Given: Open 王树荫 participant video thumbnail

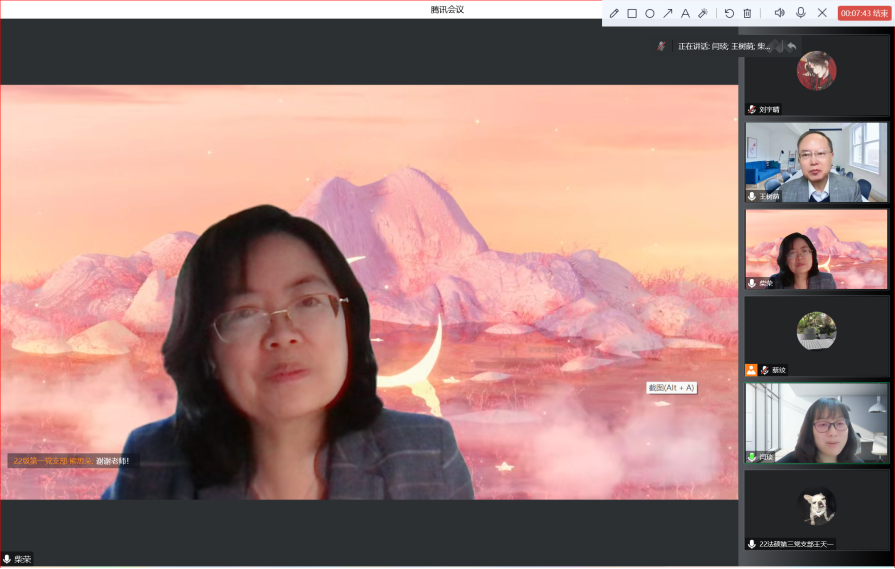Looking at the screenshot, I should pyautogui.click(x=816, y=162).
